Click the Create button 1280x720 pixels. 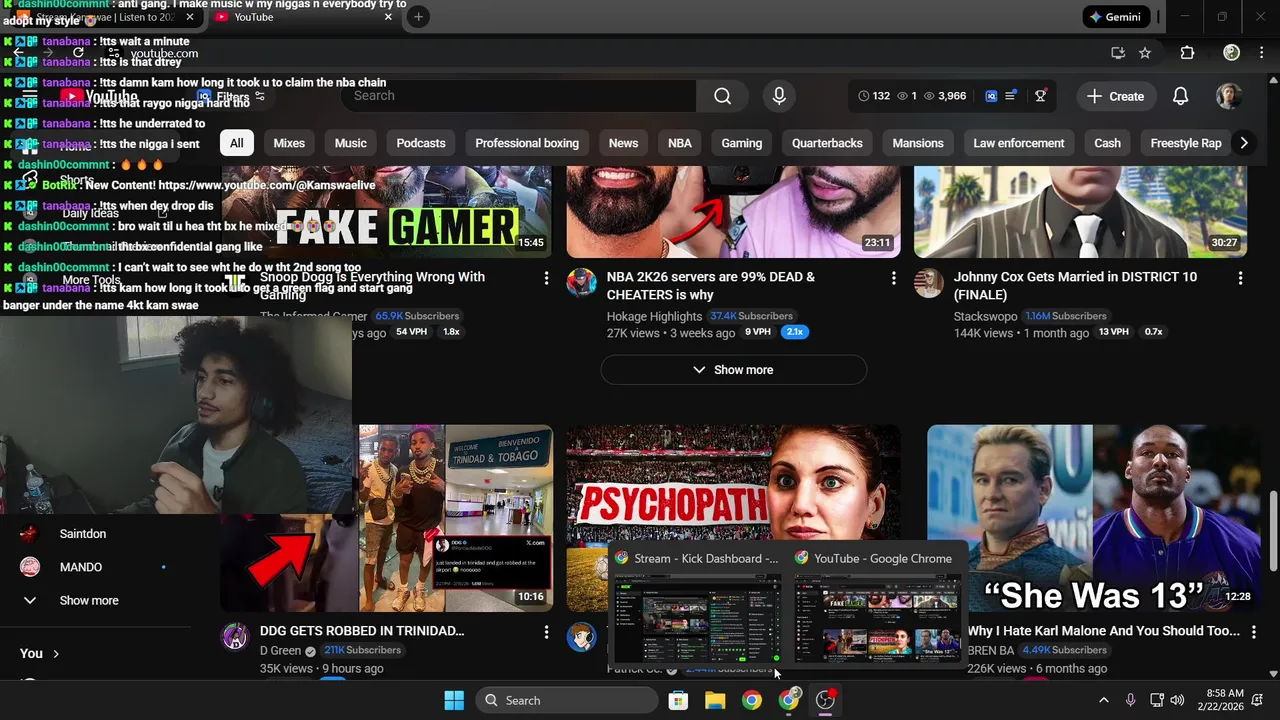tap(1115, 96)
